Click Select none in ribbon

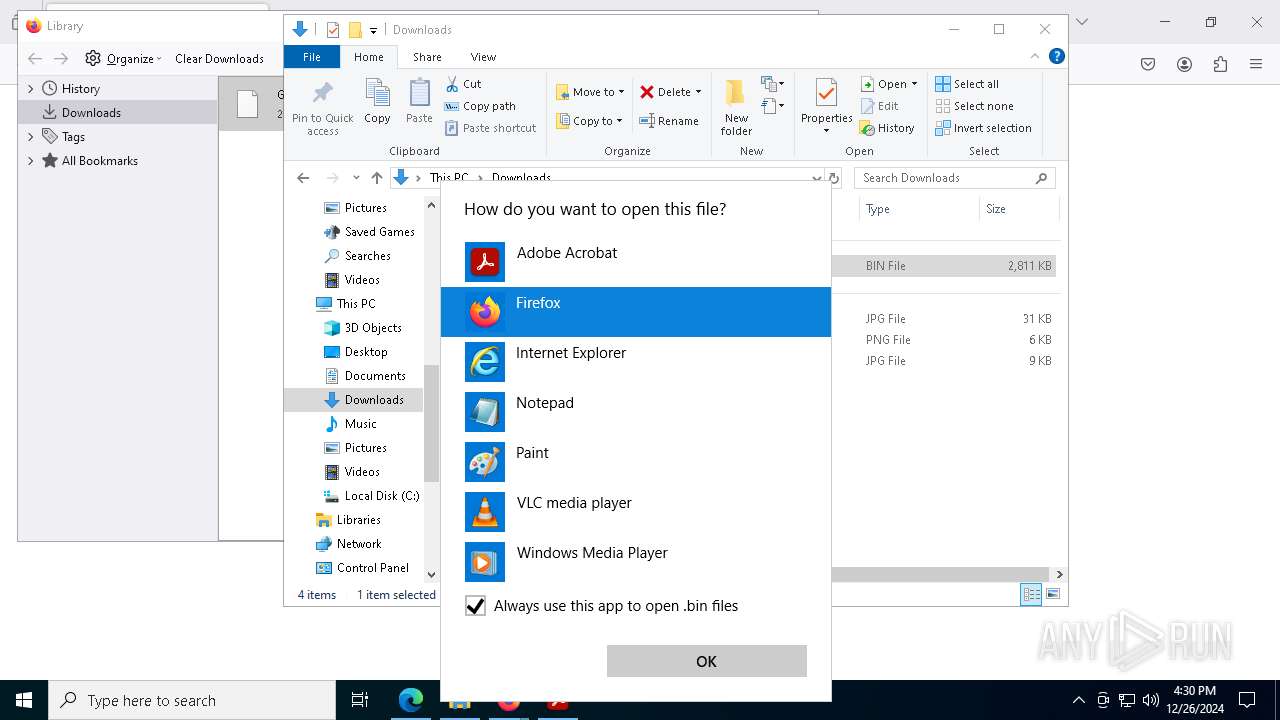[974, 106]
